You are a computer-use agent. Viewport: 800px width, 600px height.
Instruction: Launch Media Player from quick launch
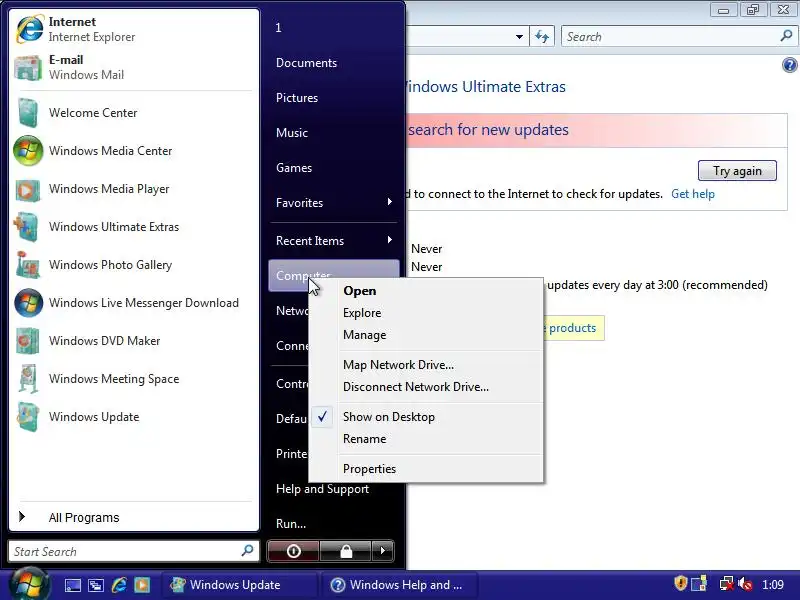click(142, 585)
